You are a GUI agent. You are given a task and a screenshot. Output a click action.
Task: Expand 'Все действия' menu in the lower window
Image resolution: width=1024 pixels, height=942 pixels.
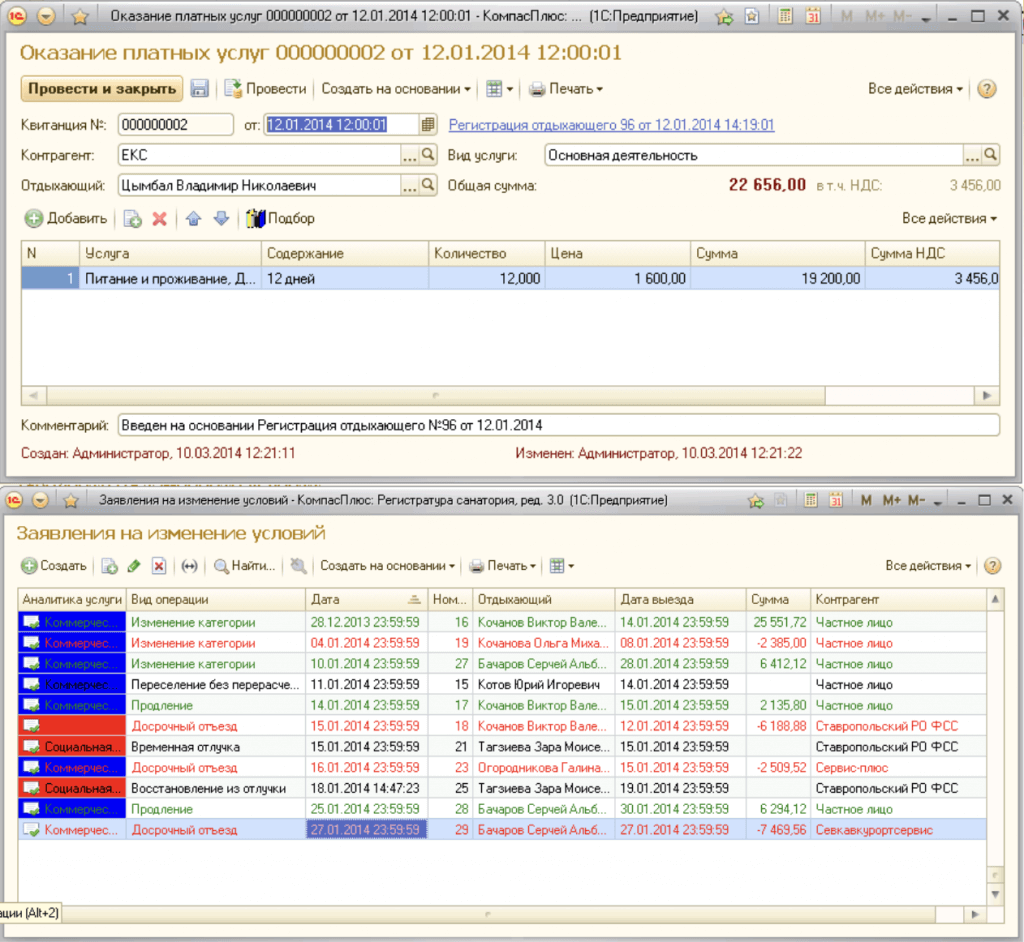click(929, 566)
